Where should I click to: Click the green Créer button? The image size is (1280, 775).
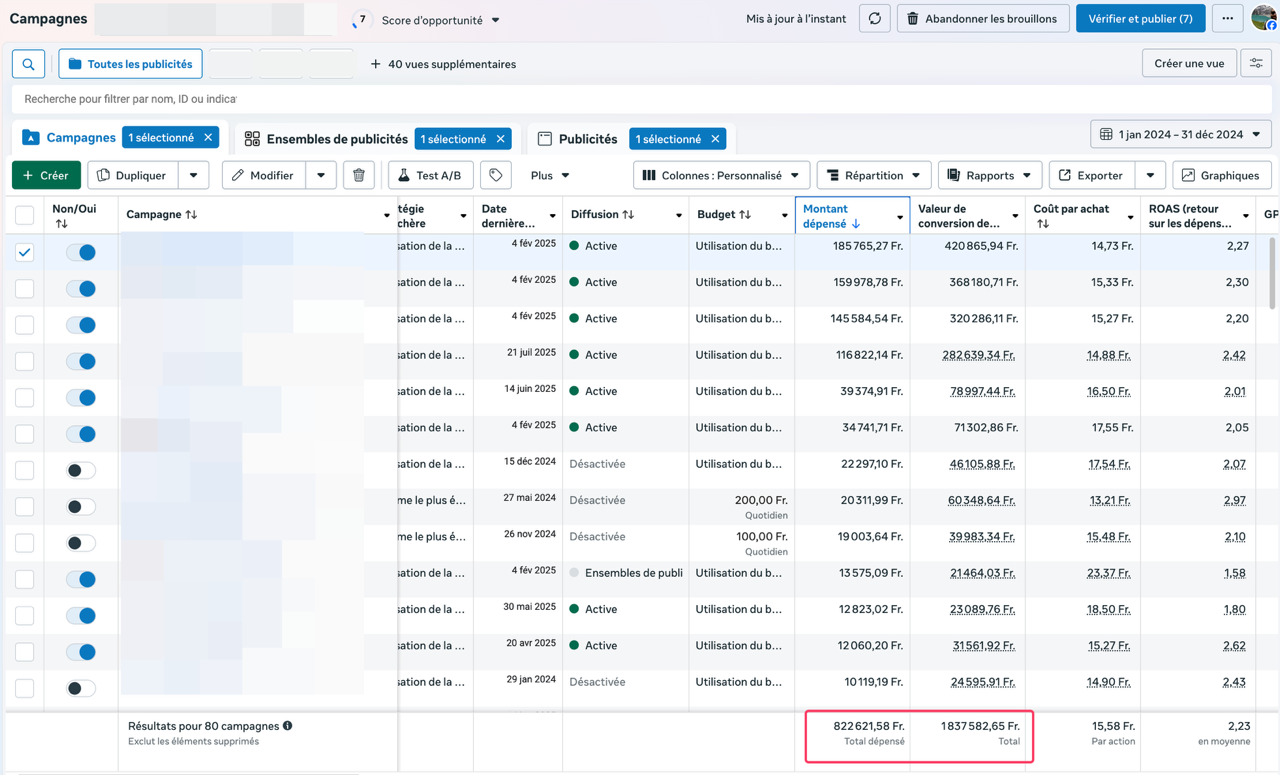coord(46,175)
